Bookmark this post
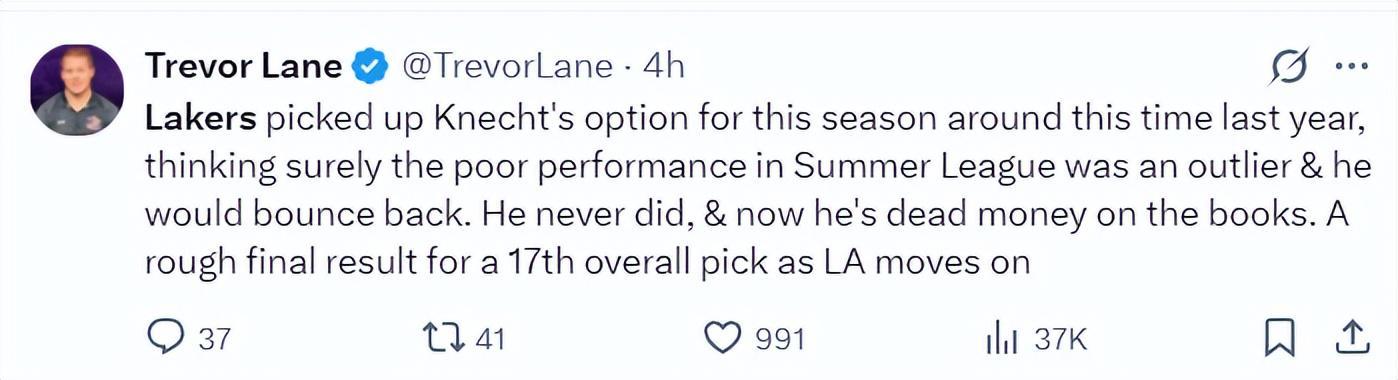This screenshot has width=1398, height=380. [1280, 339]
